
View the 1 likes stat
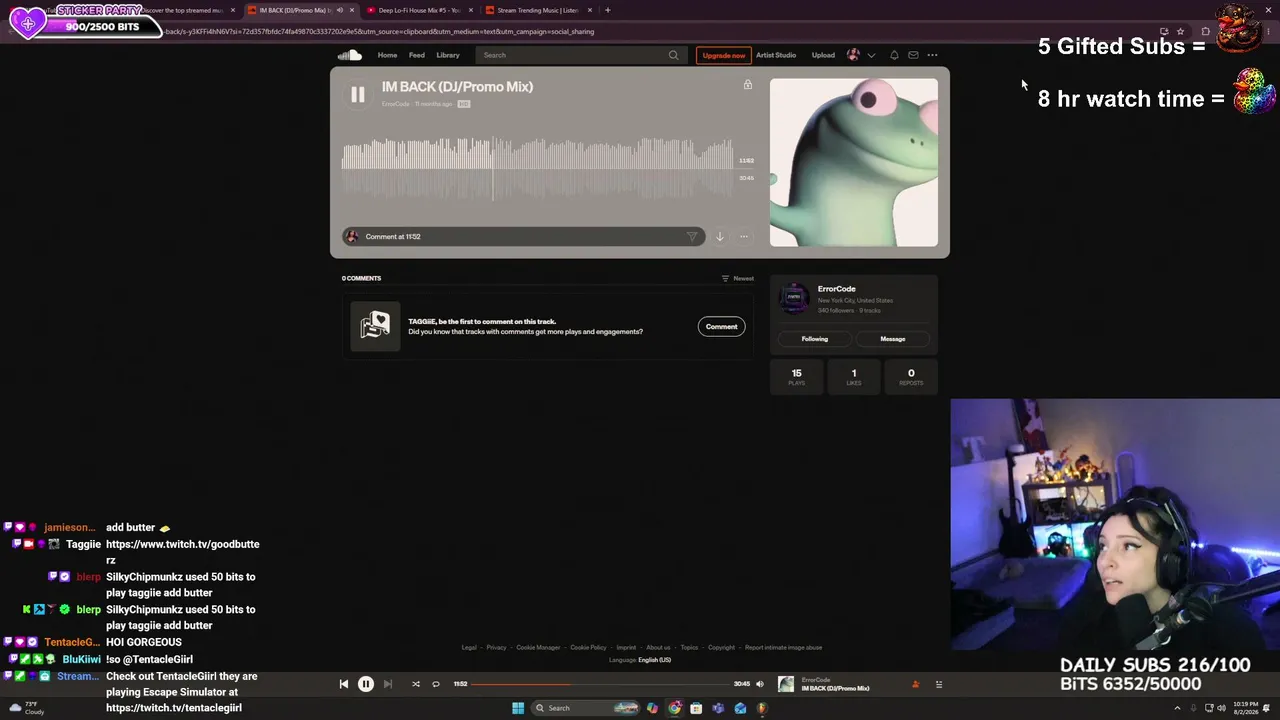click(853, 377)
